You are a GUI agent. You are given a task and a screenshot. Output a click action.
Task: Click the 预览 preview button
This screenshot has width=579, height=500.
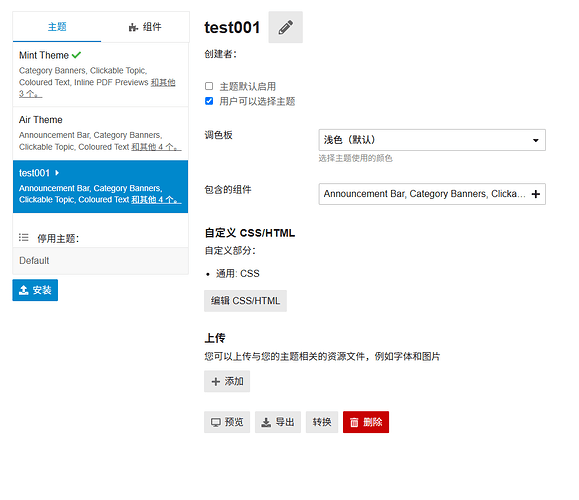pos(227,422)
